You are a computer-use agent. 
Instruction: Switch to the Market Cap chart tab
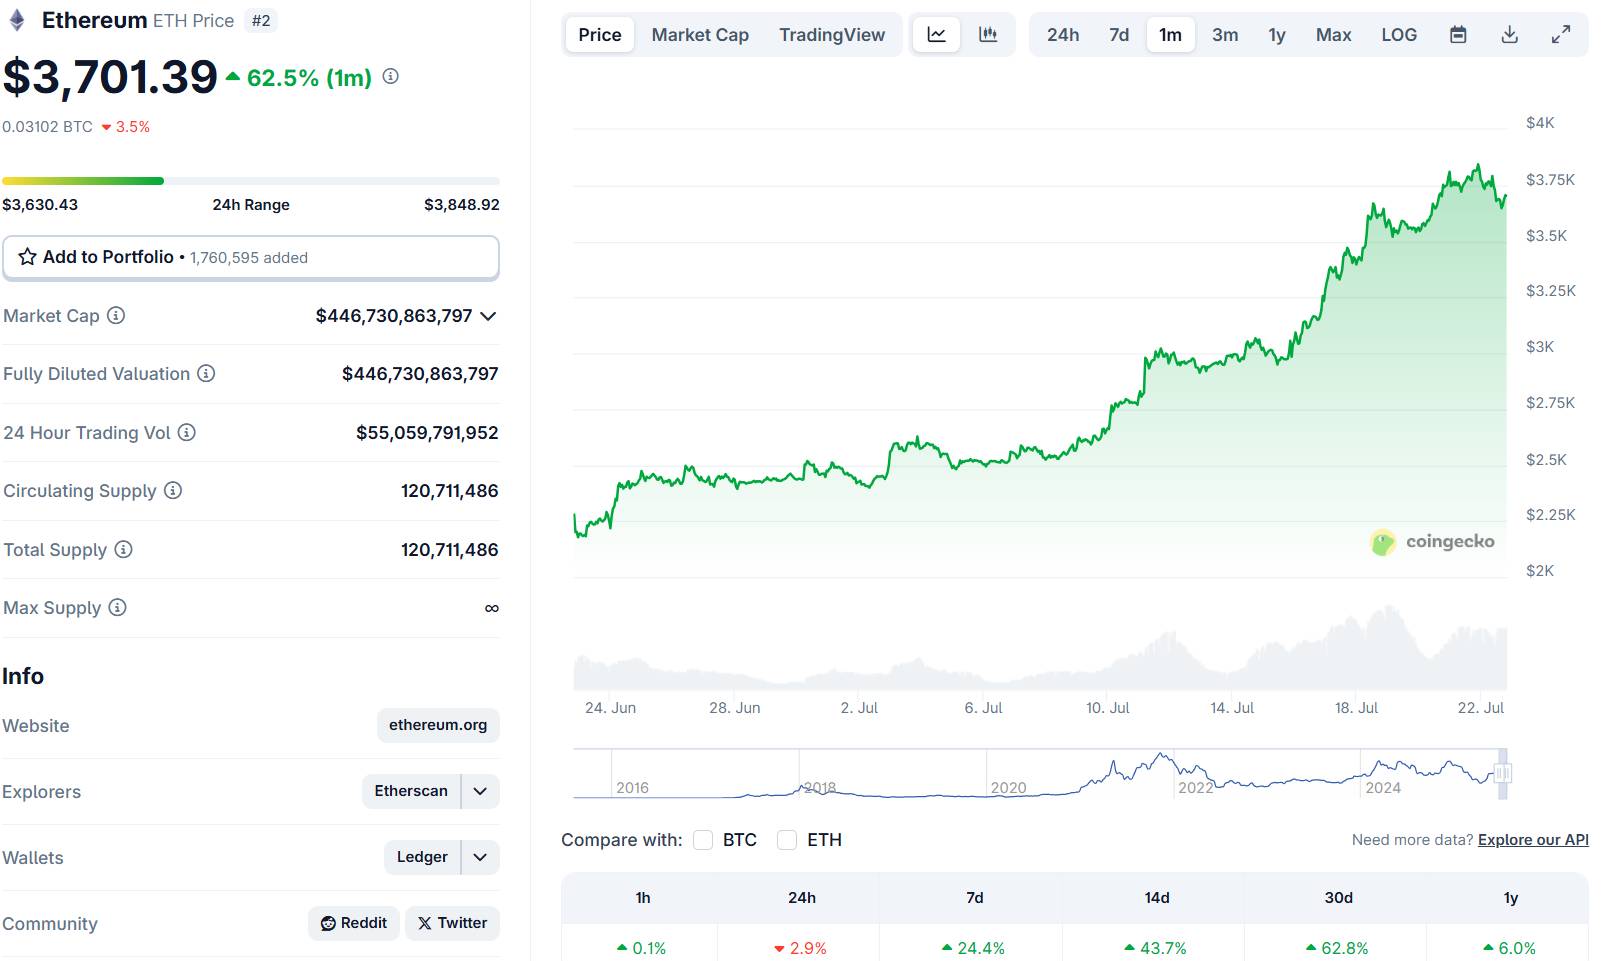tap(700, 35)
